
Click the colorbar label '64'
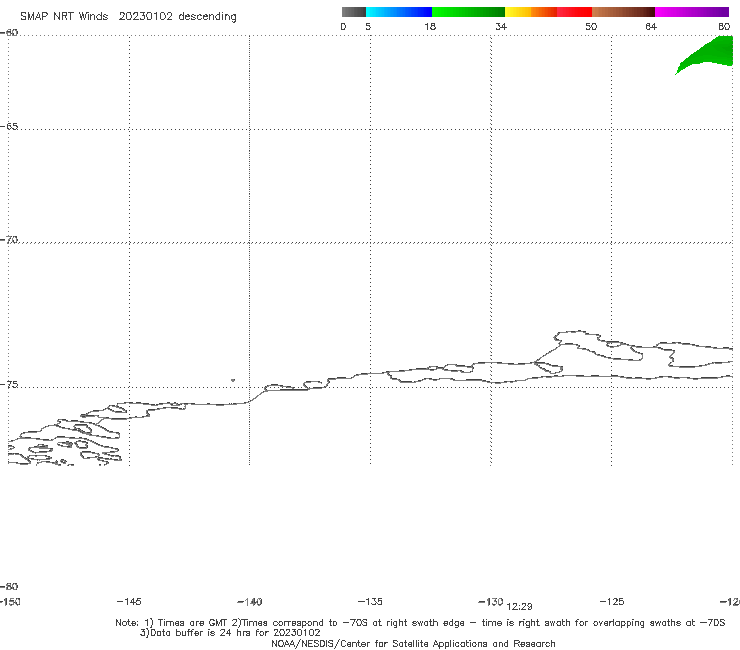point(651,26)
